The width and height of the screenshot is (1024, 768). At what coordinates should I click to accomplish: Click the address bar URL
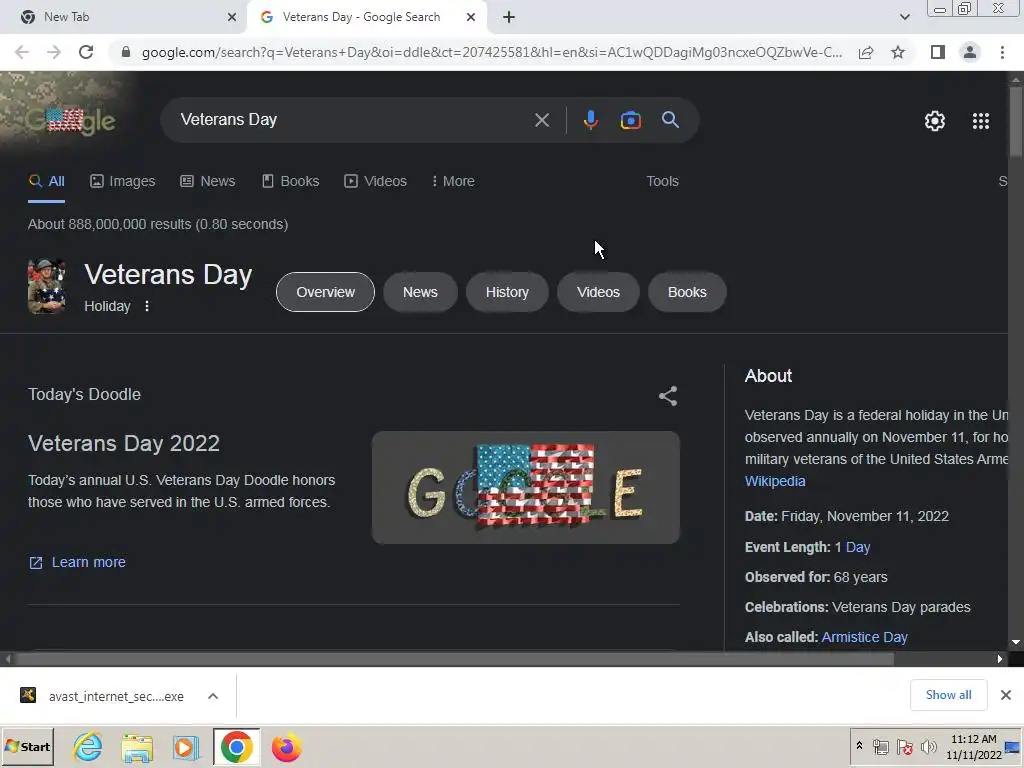(x=491, y=52)
